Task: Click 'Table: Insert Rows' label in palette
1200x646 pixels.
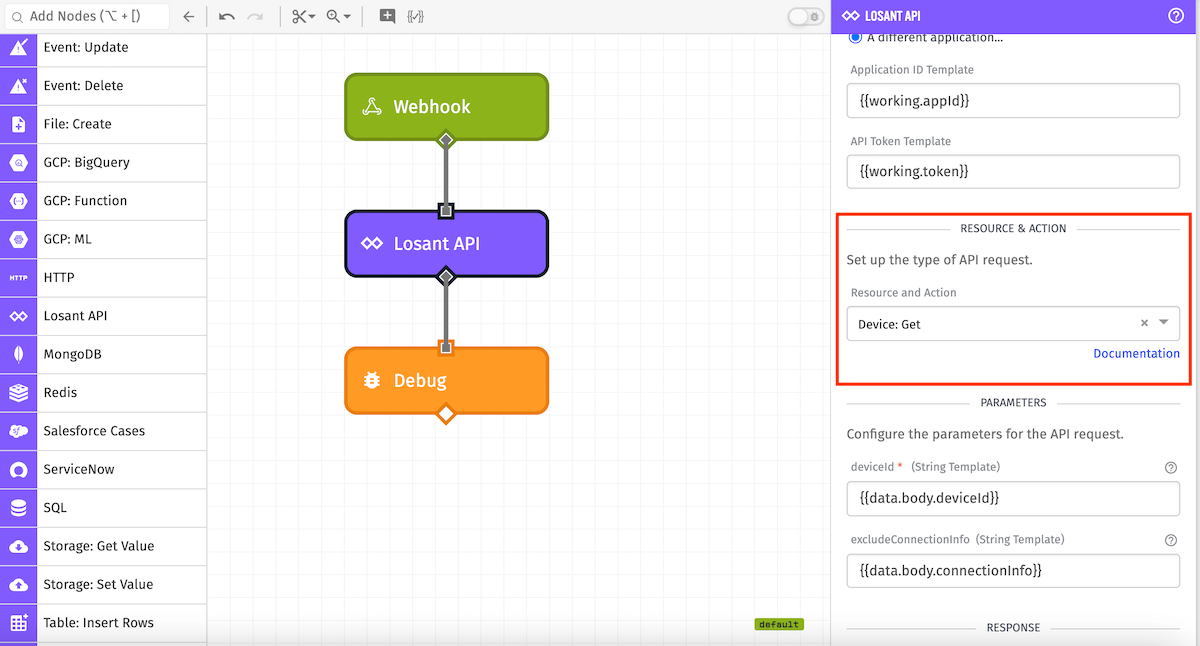Action: [99, 622]
